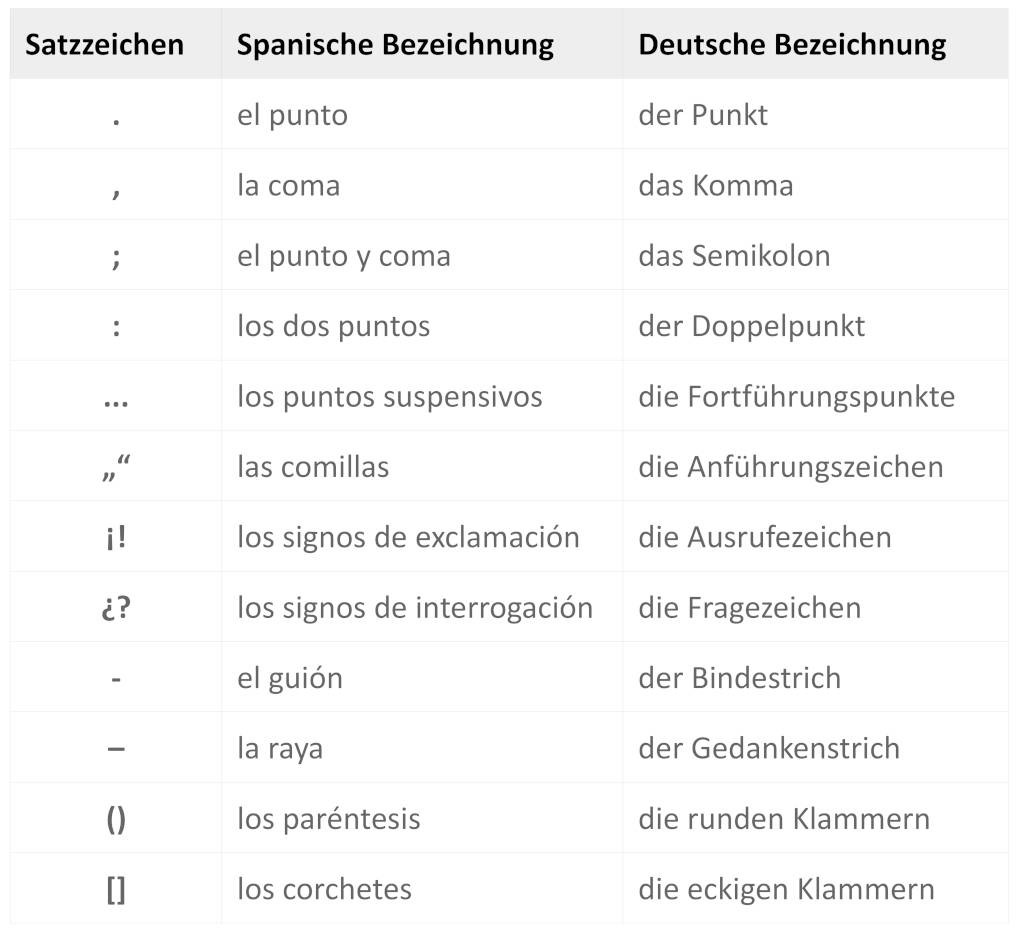
Task: Click the colon symbol in first column
Action: tap(116, 326)
